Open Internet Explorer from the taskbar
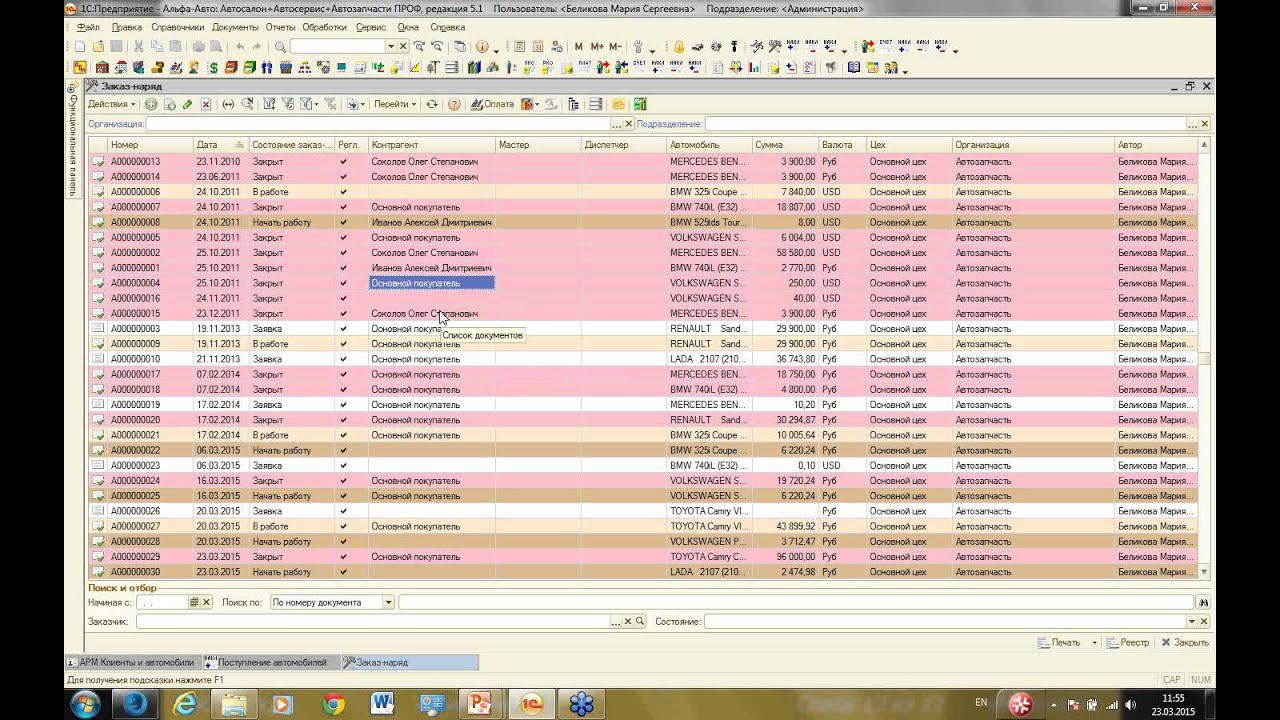Viewport: 1280px width, 720px height. pyautogui.click(x=185, y=704)
